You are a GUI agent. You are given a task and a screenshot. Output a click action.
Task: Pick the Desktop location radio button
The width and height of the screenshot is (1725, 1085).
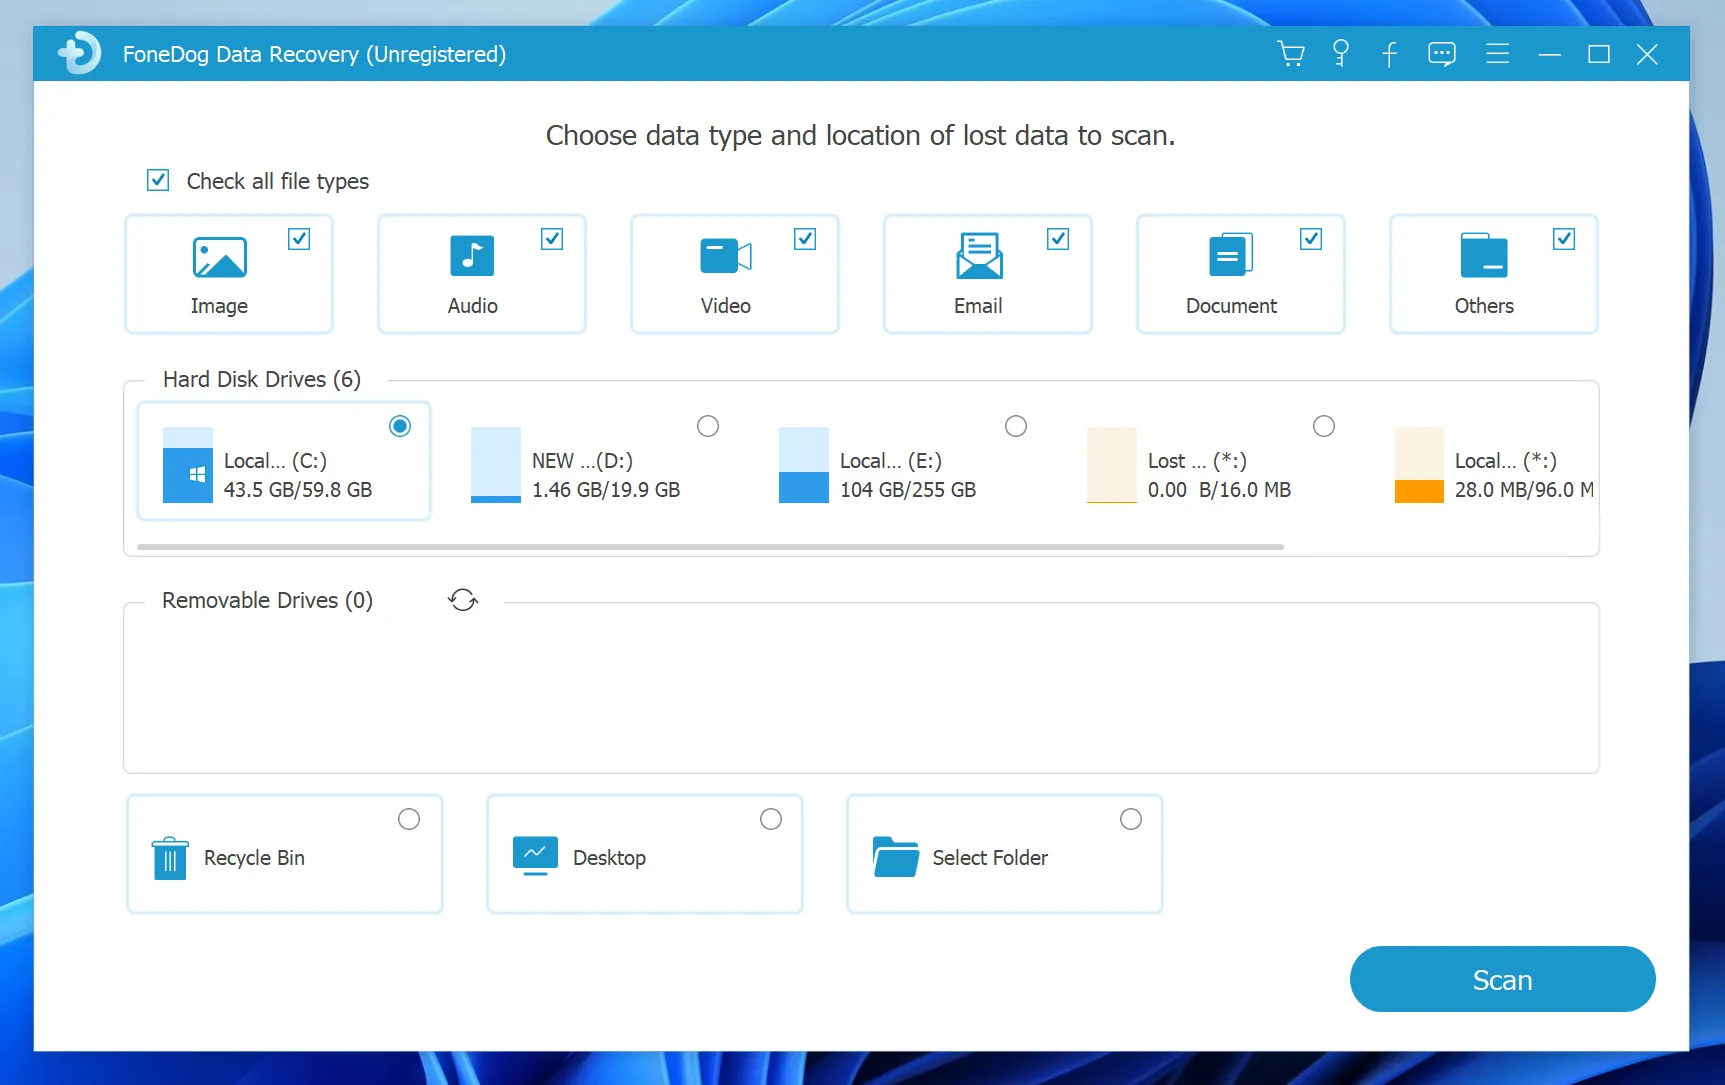click(x=771, y=819)
